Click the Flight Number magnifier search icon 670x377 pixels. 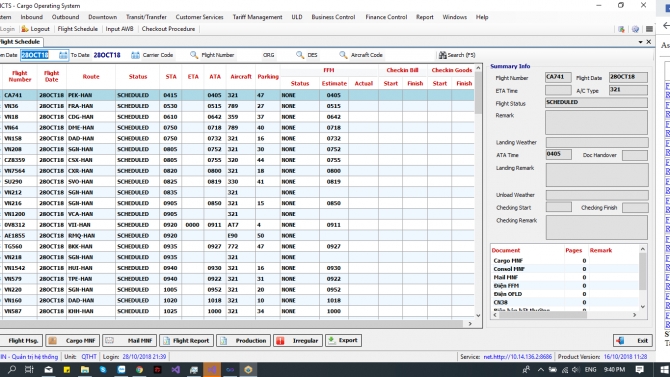point(194,55)
